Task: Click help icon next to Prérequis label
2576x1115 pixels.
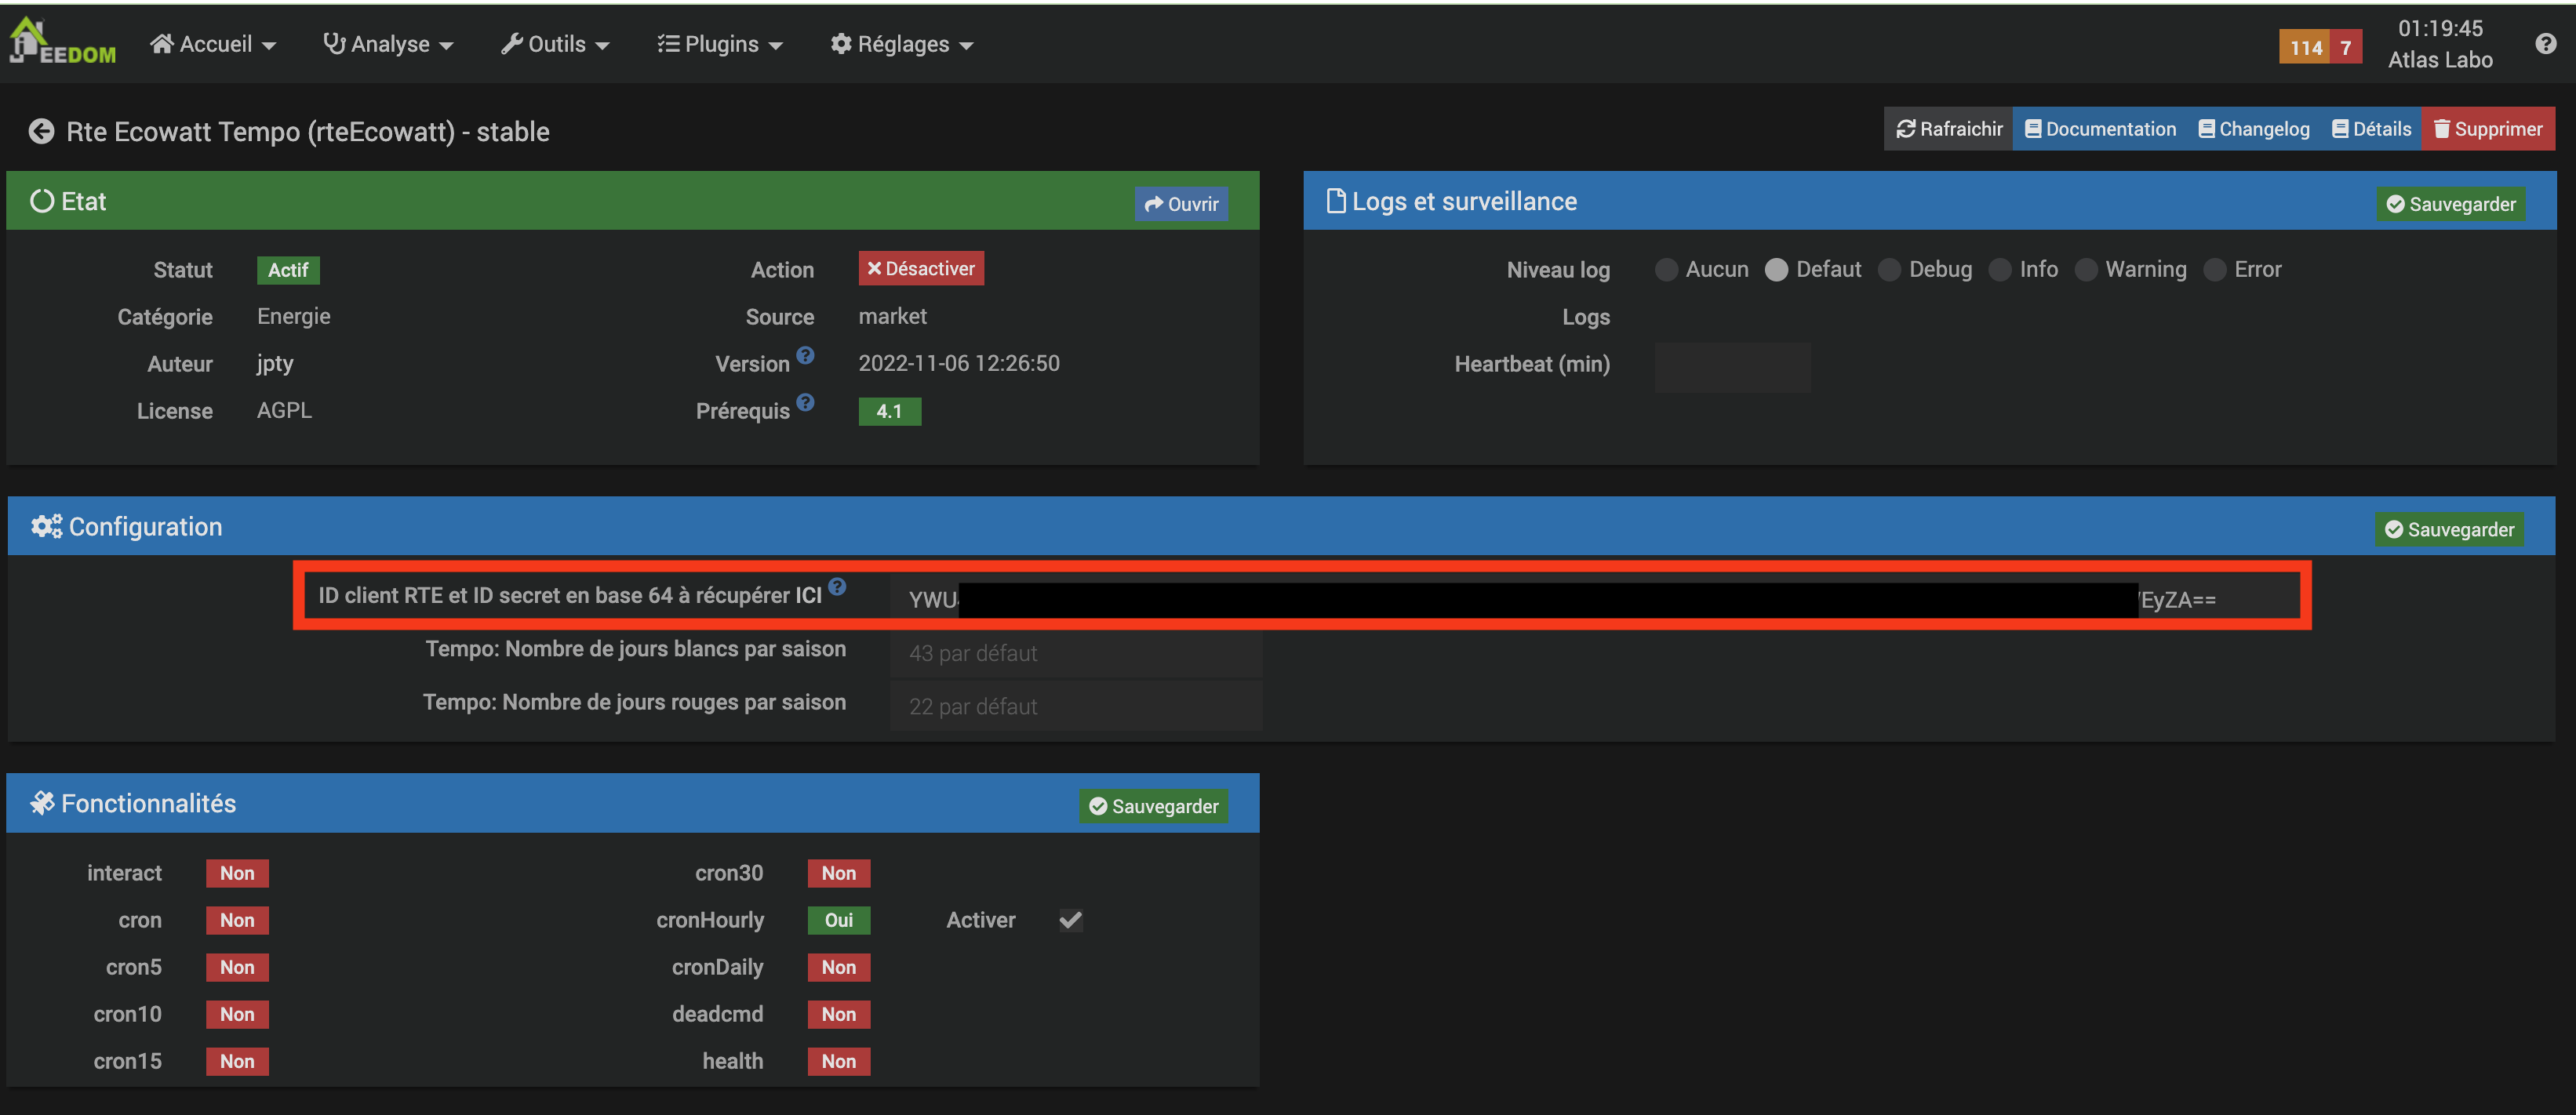Action: pos(805,402)
